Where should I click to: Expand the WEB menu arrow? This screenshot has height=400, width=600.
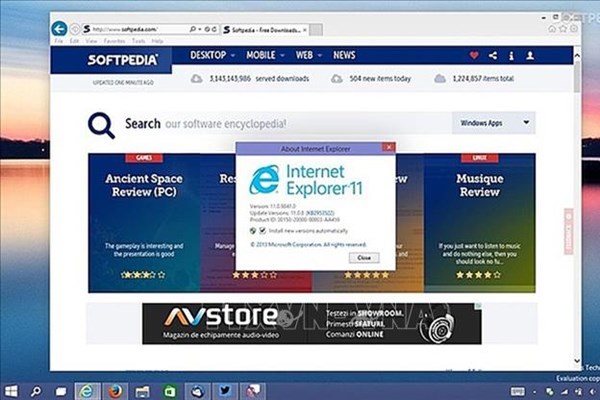click(320, 56)
